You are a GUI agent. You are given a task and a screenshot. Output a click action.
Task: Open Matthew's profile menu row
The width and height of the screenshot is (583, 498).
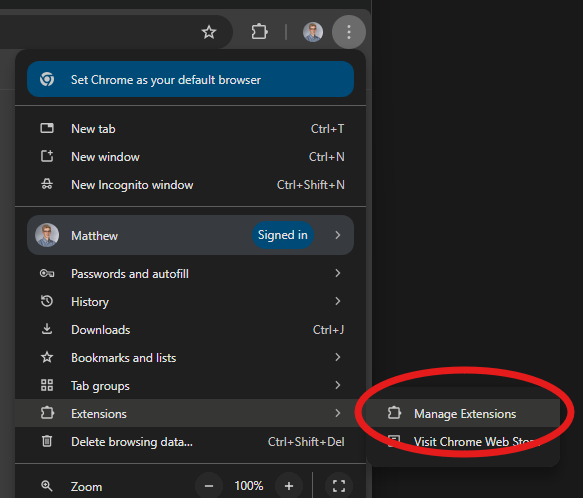tap(190, 235)
